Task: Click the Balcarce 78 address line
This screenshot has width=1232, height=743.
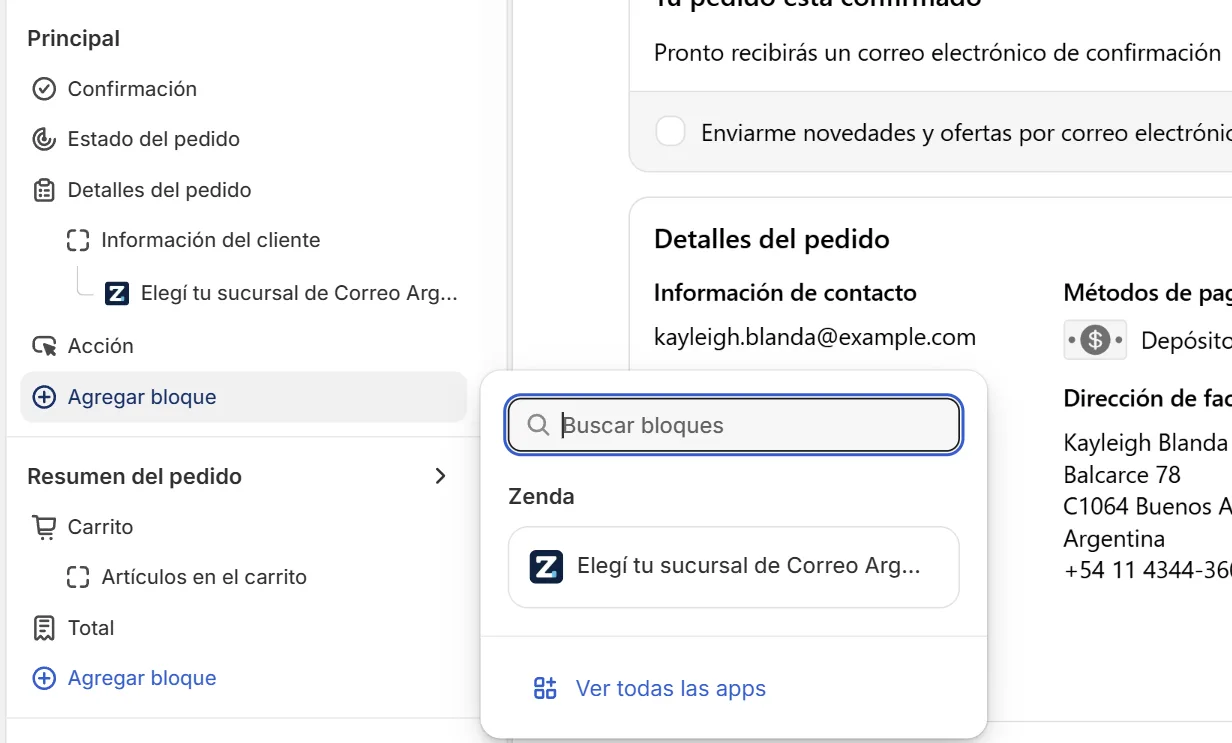Action: (x=1122, y=474)
